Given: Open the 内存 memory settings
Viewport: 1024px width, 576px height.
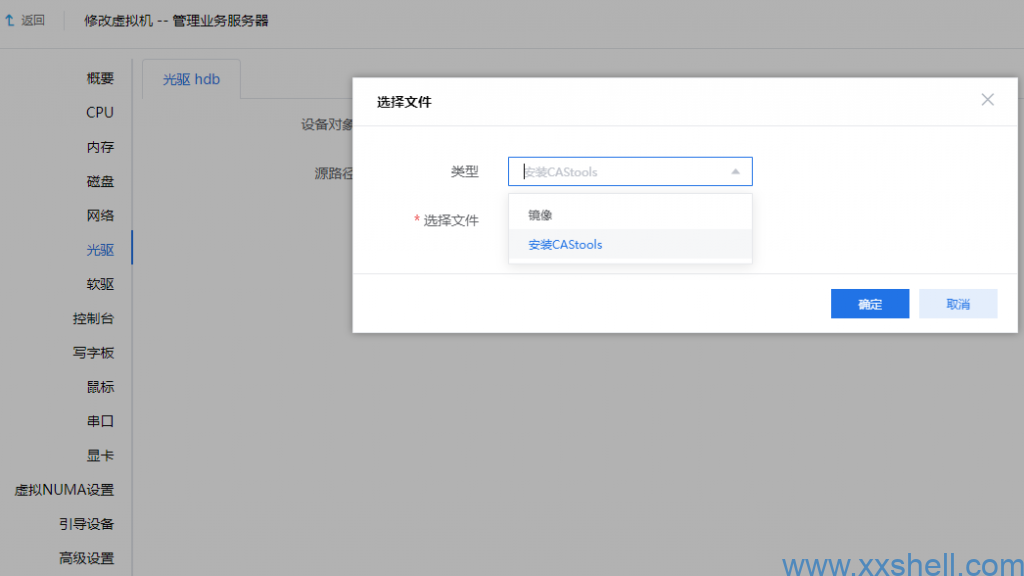Looking at the screenshot, I should click(100, 147).
